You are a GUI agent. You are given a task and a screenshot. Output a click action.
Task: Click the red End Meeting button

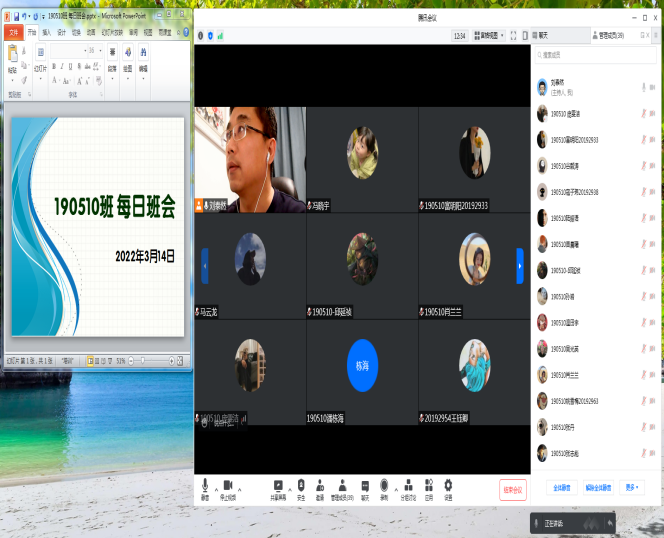tap(512, 489)
